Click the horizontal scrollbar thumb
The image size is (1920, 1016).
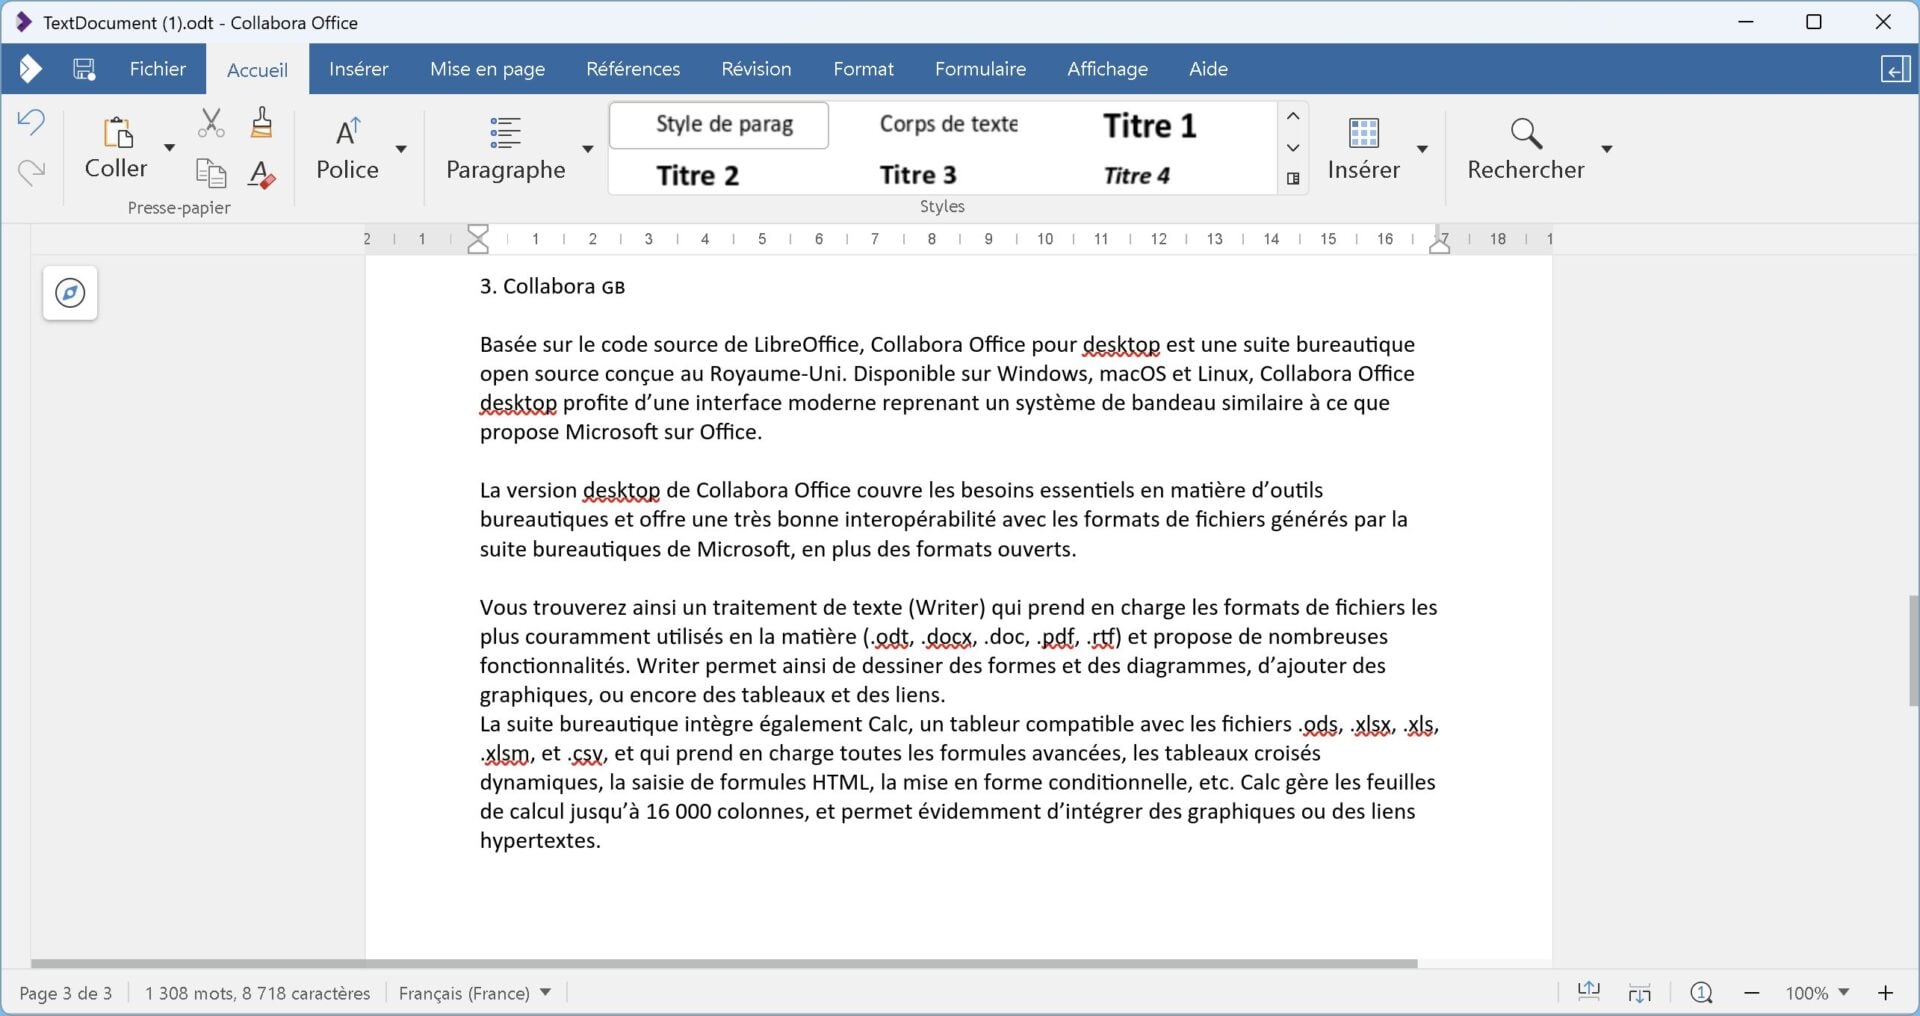[x=724, y=964]
